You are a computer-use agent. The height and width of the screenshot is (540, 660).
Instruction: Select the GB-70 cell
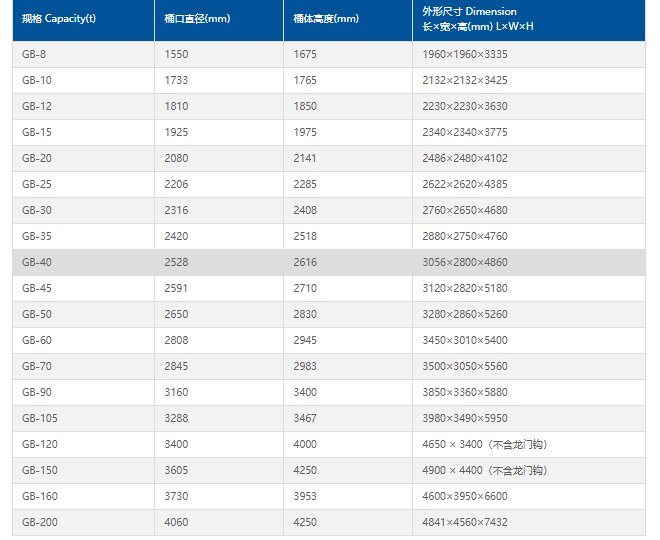(83, 367)
